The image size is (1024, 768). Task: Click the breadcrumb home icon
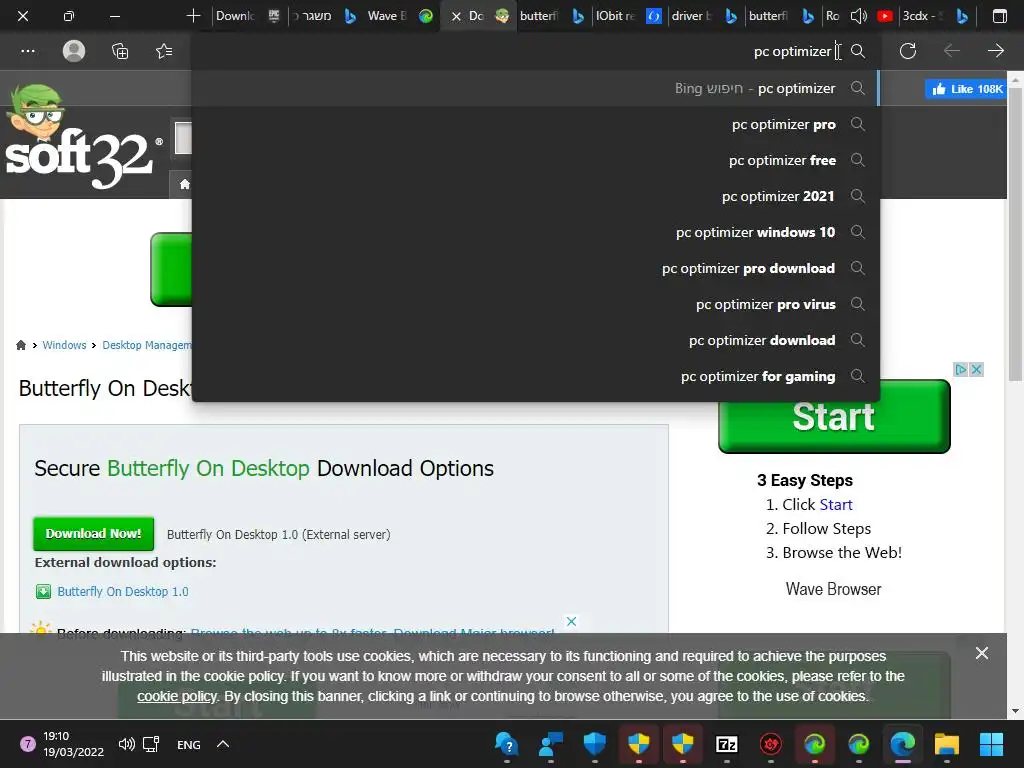click(x=21, y=345)
